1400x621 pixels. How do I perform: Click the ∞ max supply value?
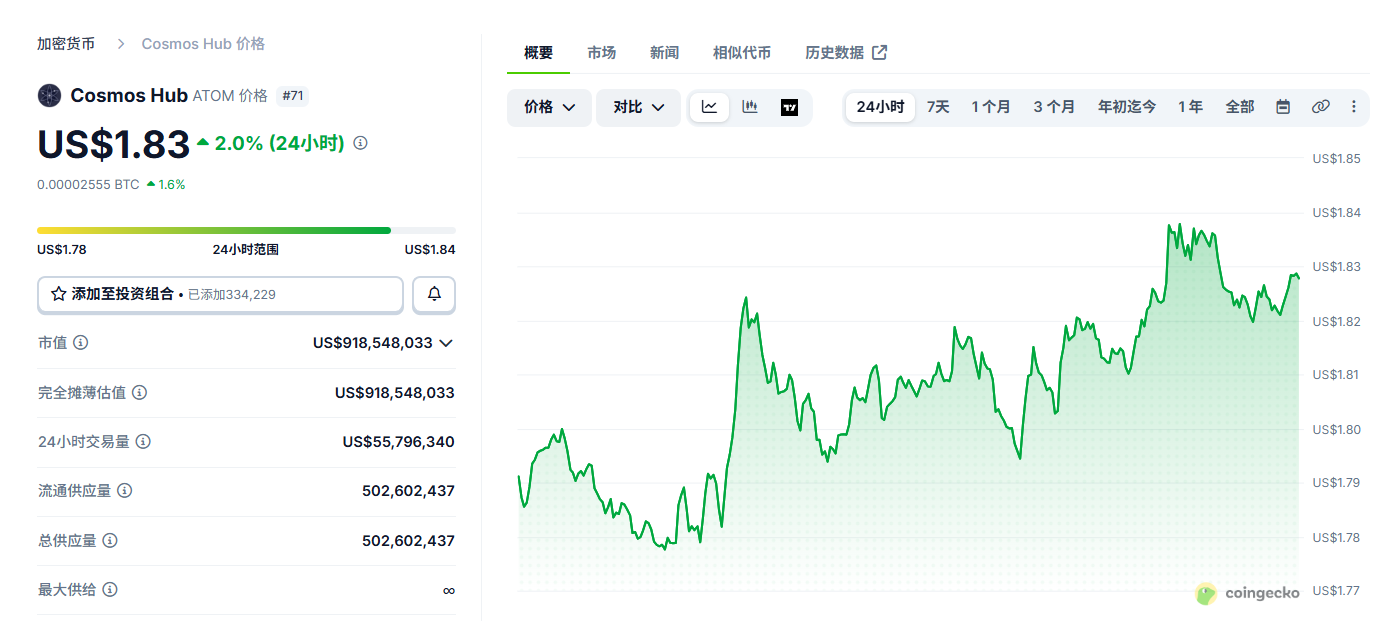[449, 591]
